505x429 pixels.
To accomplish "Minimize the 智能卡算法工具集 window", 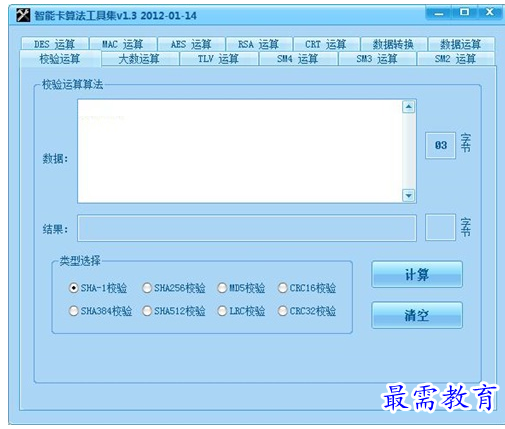I will pyautogui.click(x=439, y=13).
